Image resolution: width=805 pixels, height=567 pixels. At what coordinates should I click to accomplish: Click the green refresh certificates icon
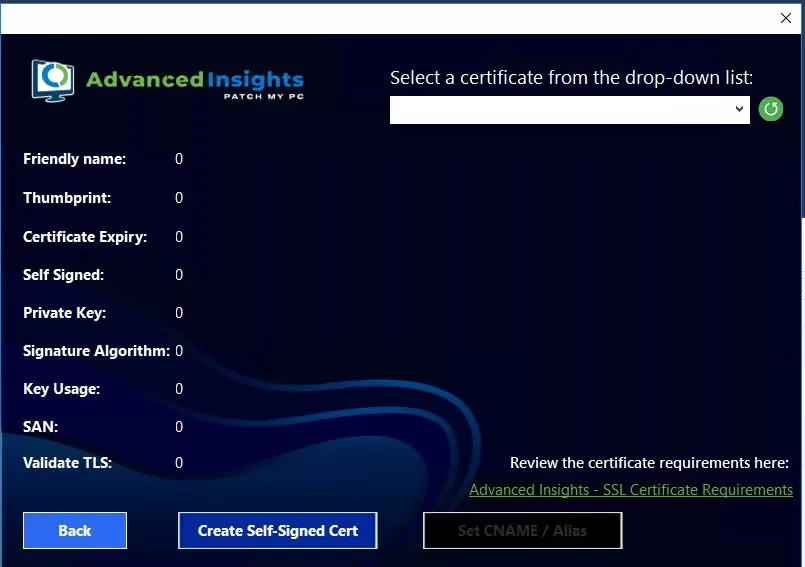(x=771, y=109)
